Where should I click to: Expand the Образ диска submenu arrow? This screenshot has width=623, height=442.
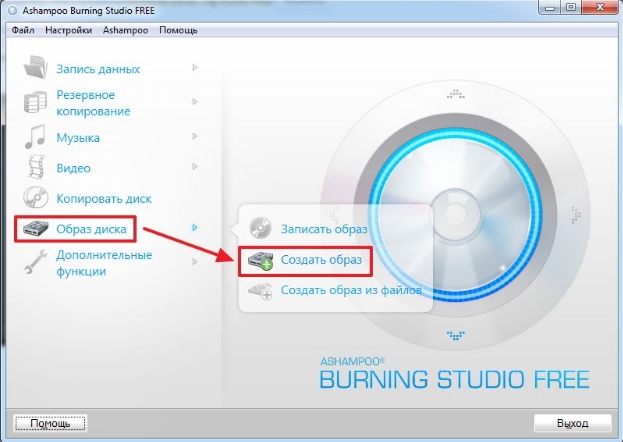[x=195, y=227]
